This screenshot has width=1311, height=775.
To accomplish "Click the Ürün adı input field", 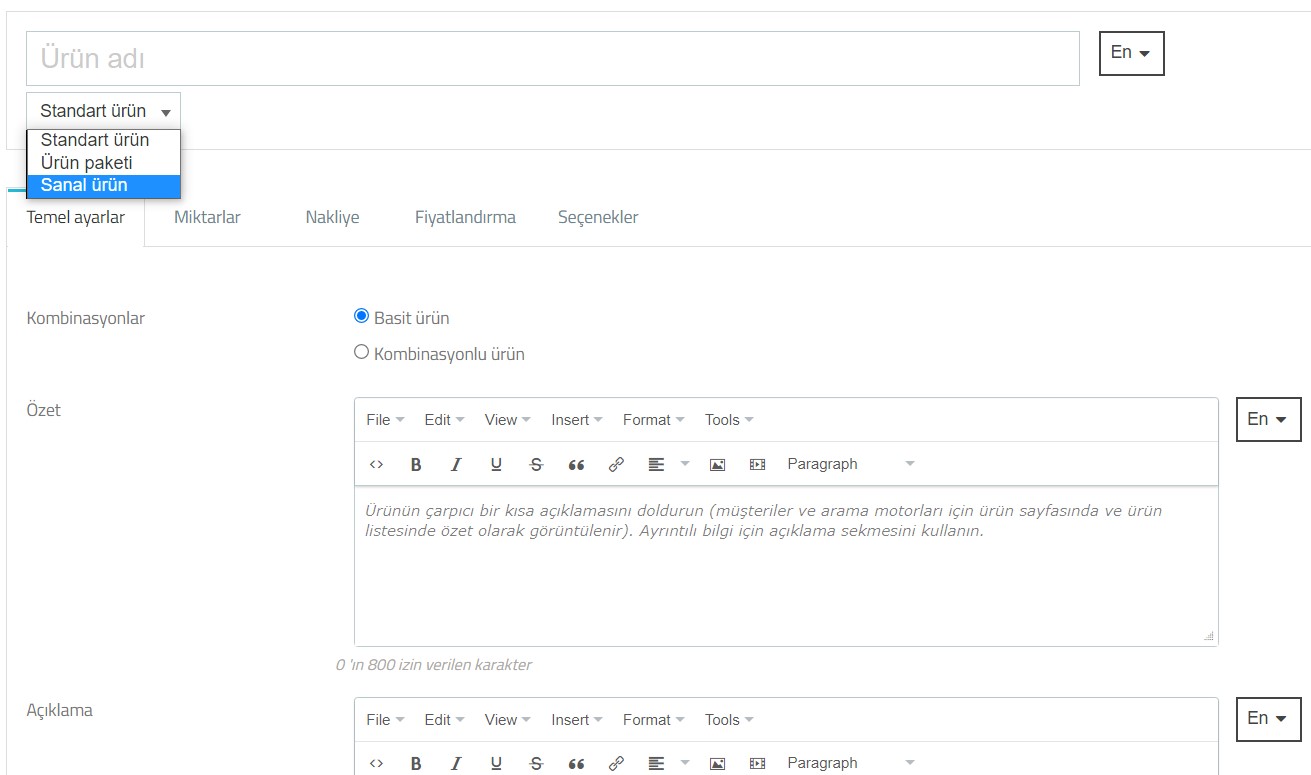I will coord(552,58).
